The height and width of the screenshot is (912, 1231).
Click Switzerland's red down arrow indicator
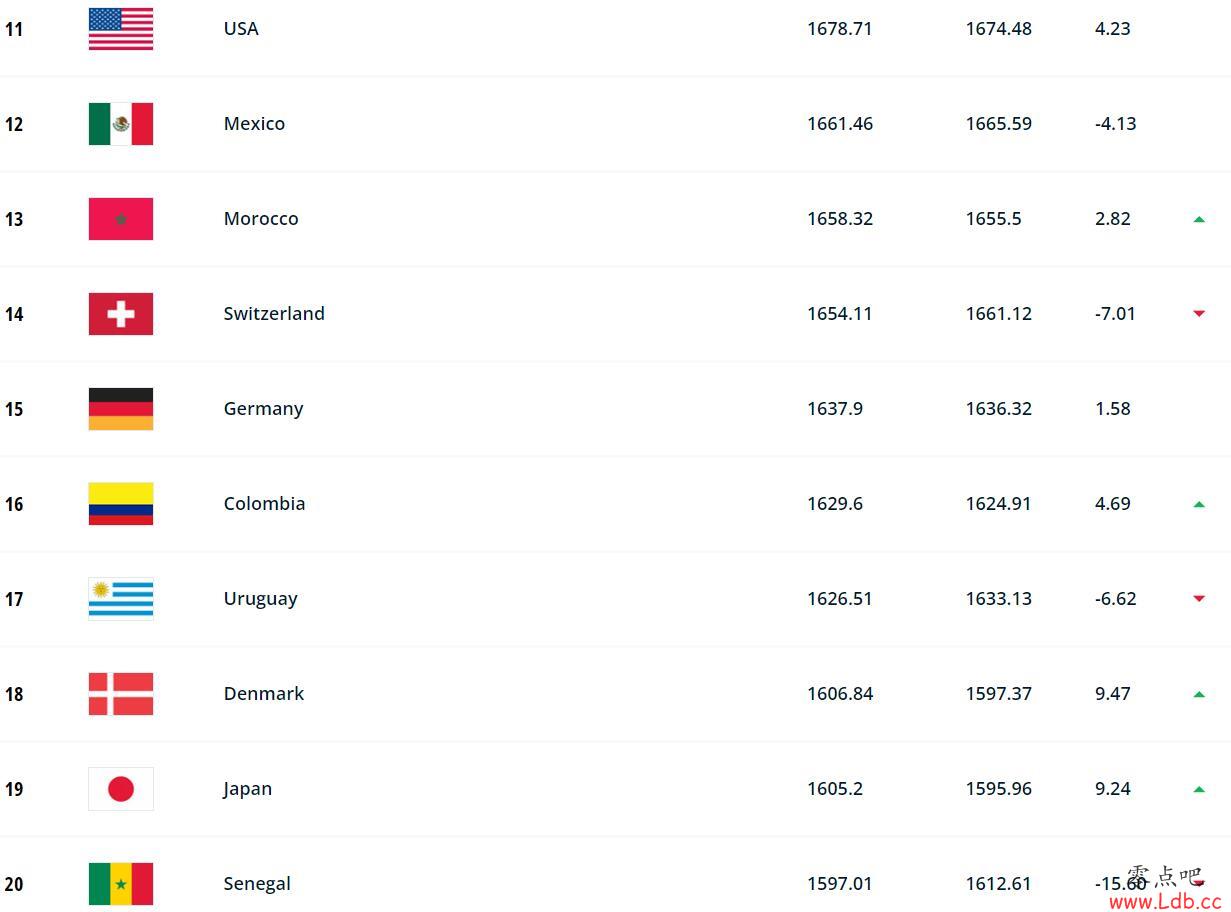[1199, 314]
